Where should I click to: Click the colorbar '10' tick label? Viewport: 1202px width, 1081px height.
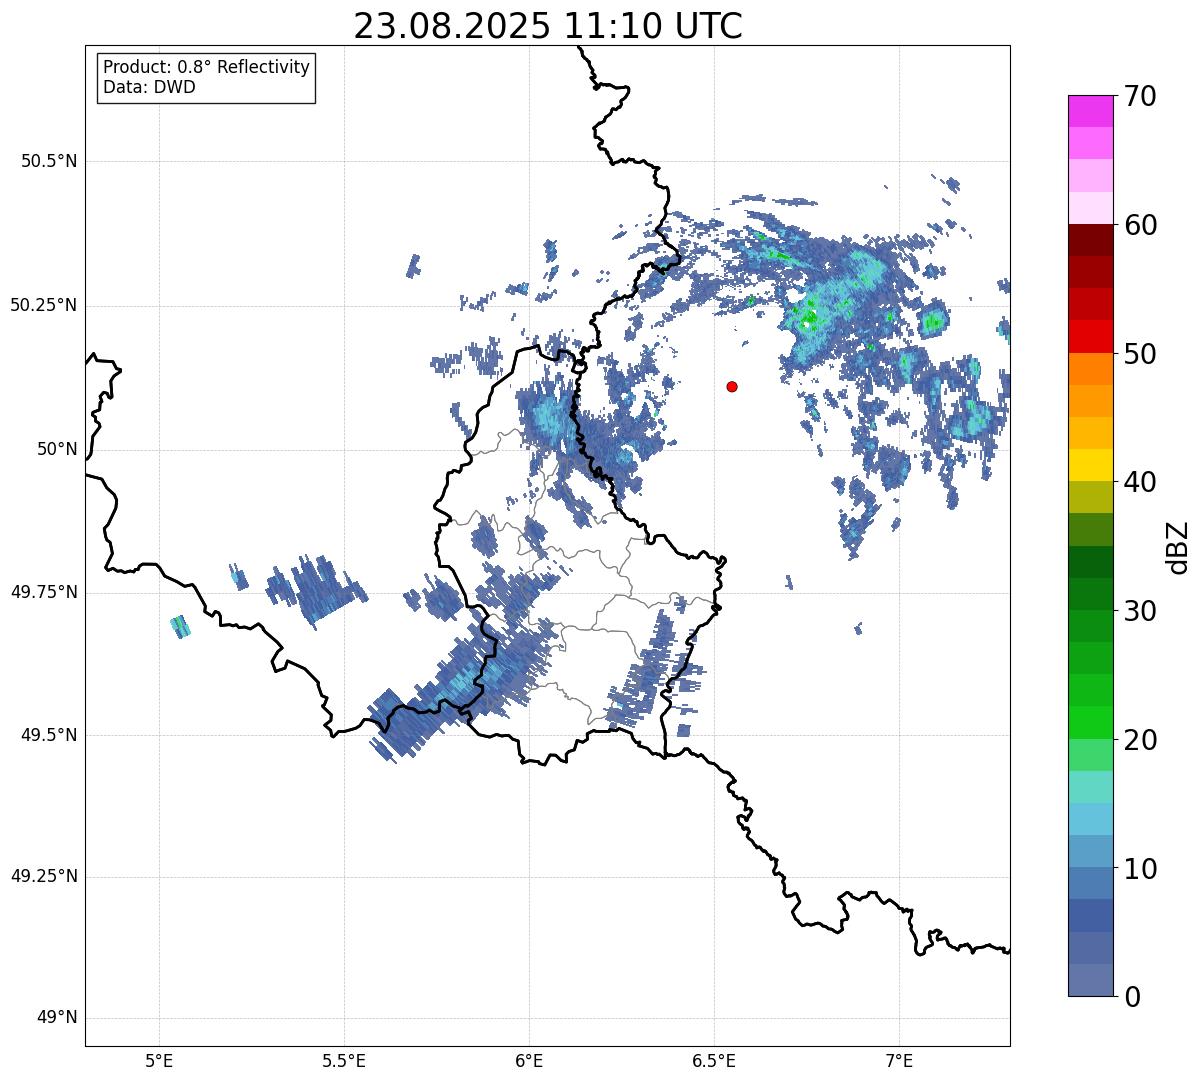coord(1140,870)
